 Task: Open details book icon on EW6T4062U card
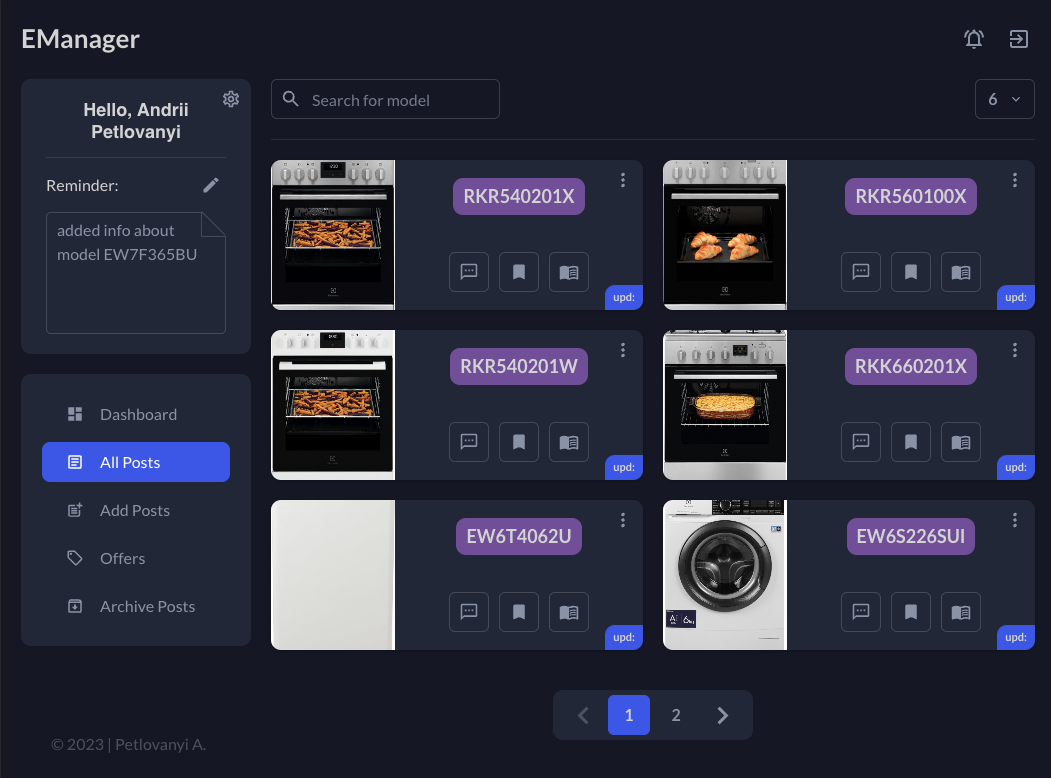tap(569, 612)
